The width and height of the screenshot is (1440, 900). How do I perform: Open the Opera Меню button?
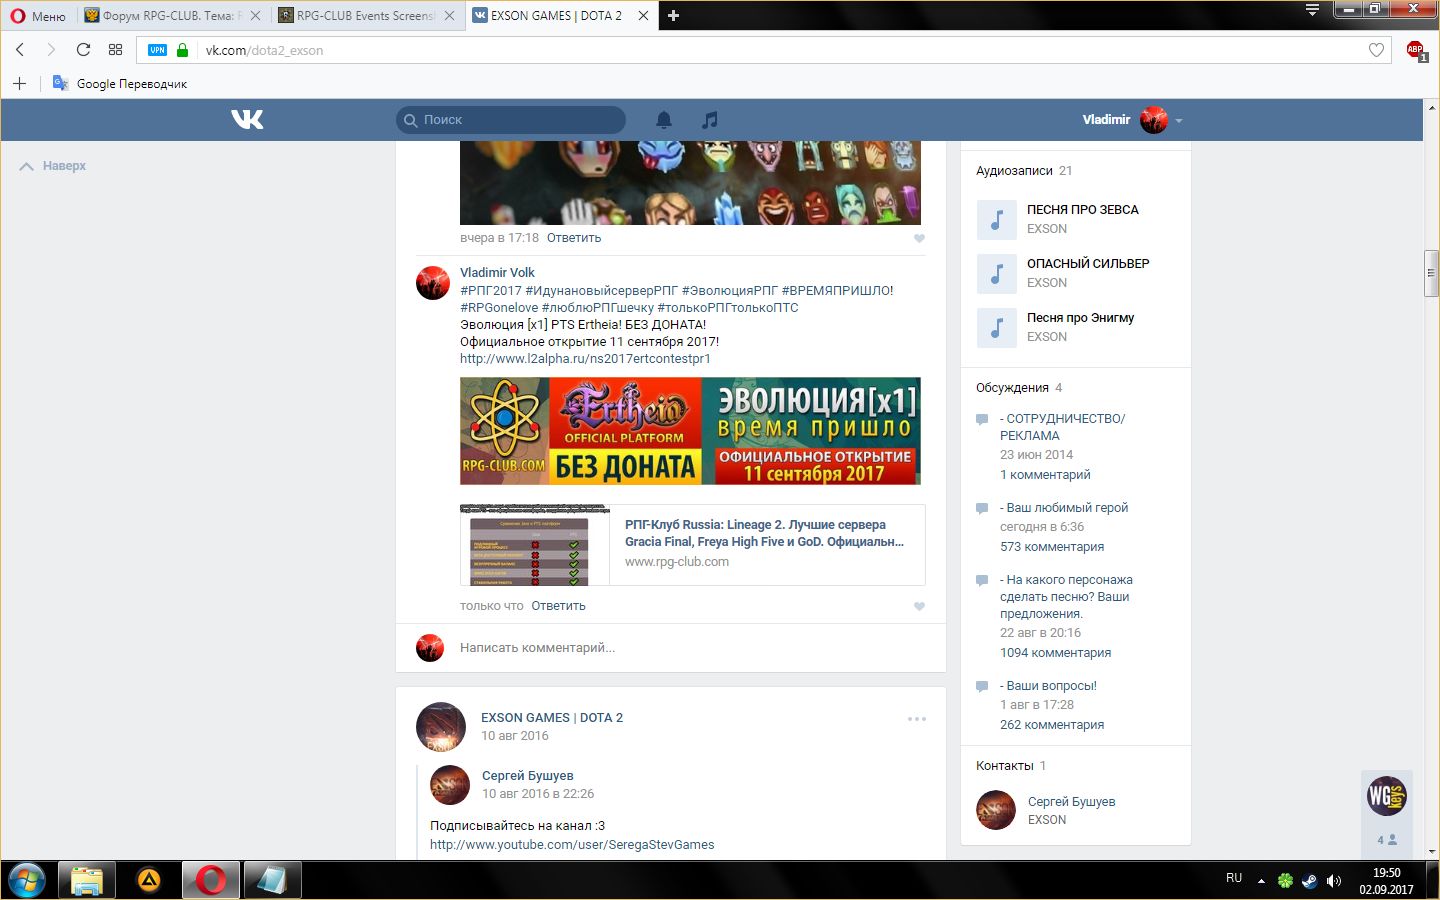tap(38, 16)
